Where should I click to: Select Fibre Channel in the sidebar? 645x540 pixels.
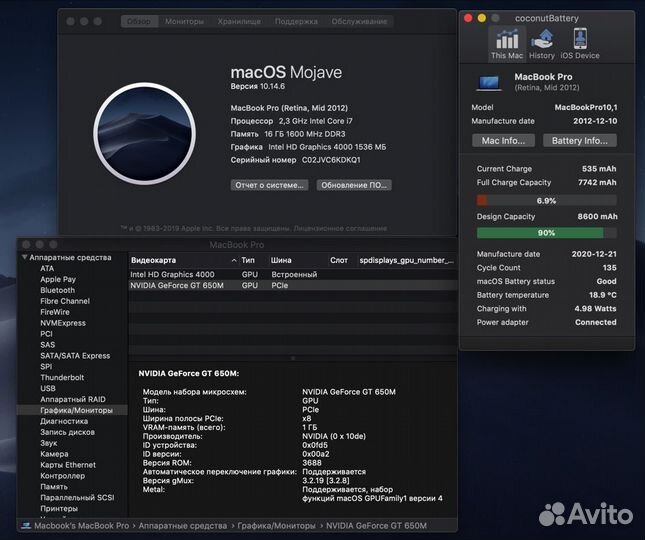tap(65, 301)
